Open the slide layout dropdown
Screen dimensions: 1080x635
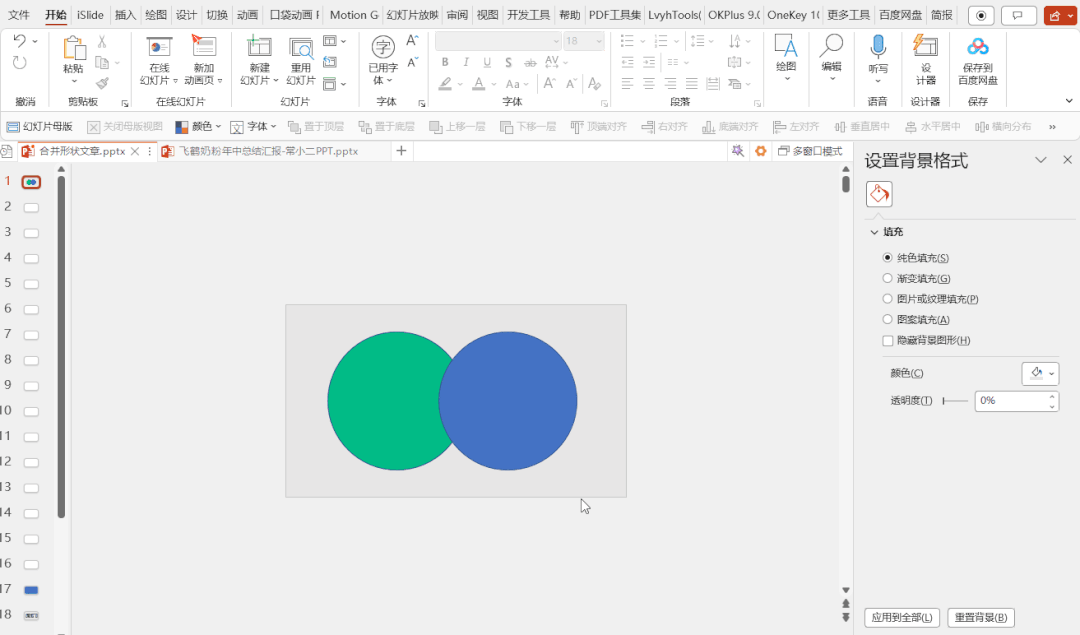334,41
